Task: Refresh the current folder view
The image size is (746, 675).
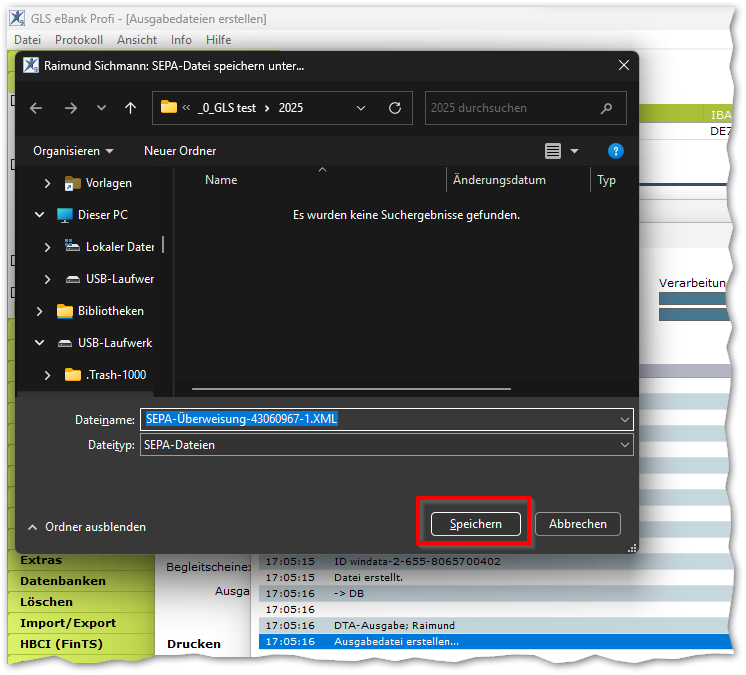Action: (x=395, y=108)
